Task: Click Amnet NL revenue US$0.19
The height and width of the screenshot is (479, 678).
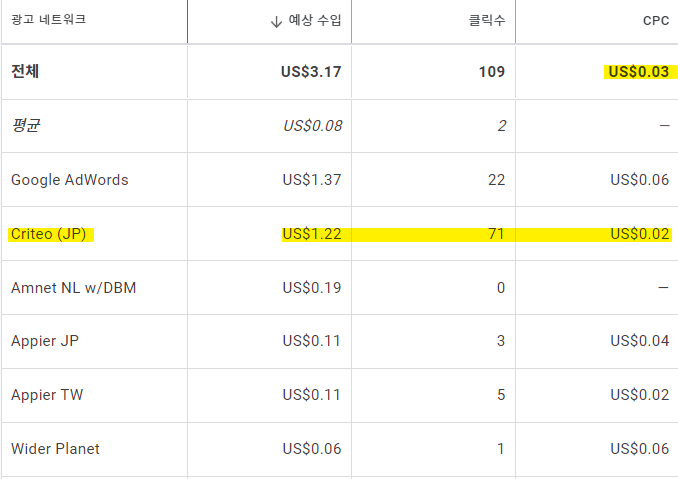Action: tap(312, 288)
